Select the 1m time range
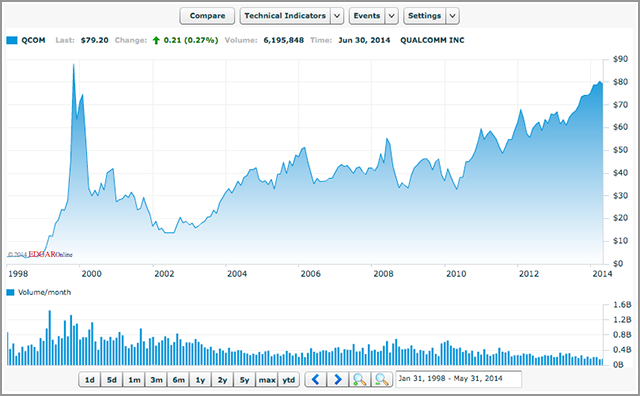The height and width of the screenshot is (396, 640). pyautogui.click(x=134, y=380)
